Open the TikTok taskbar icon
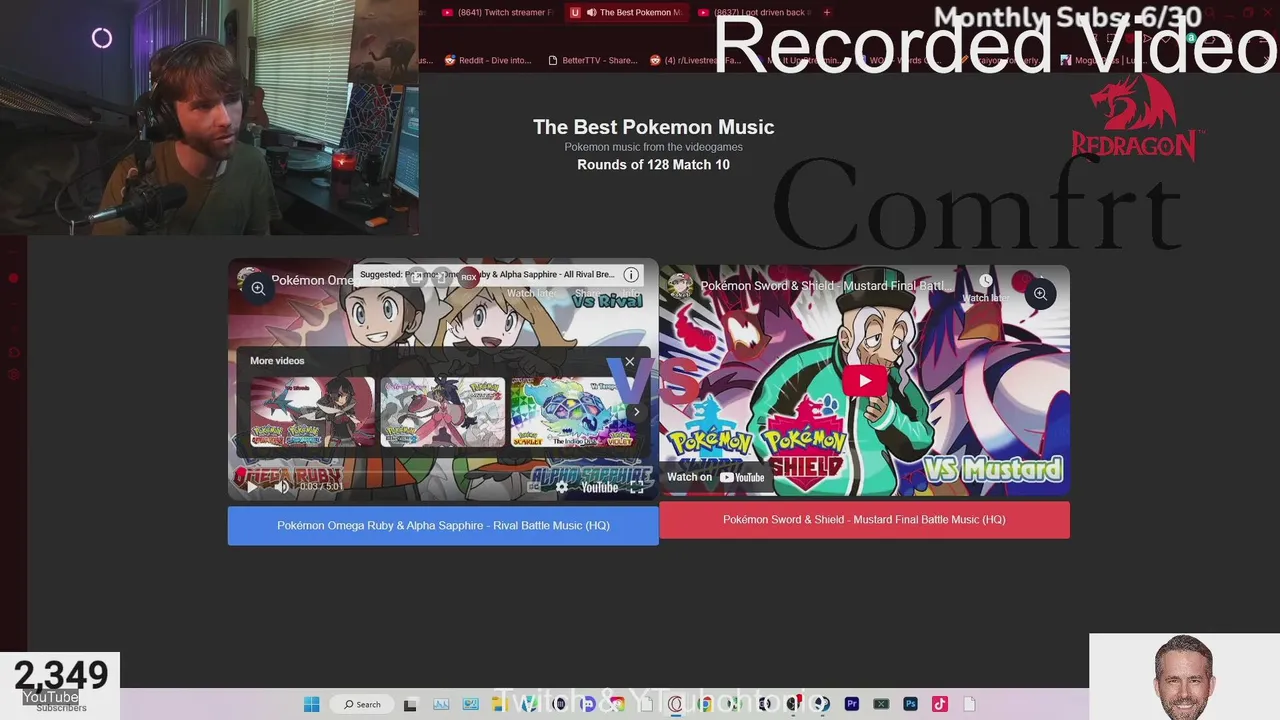 click(x=940, y=704)
